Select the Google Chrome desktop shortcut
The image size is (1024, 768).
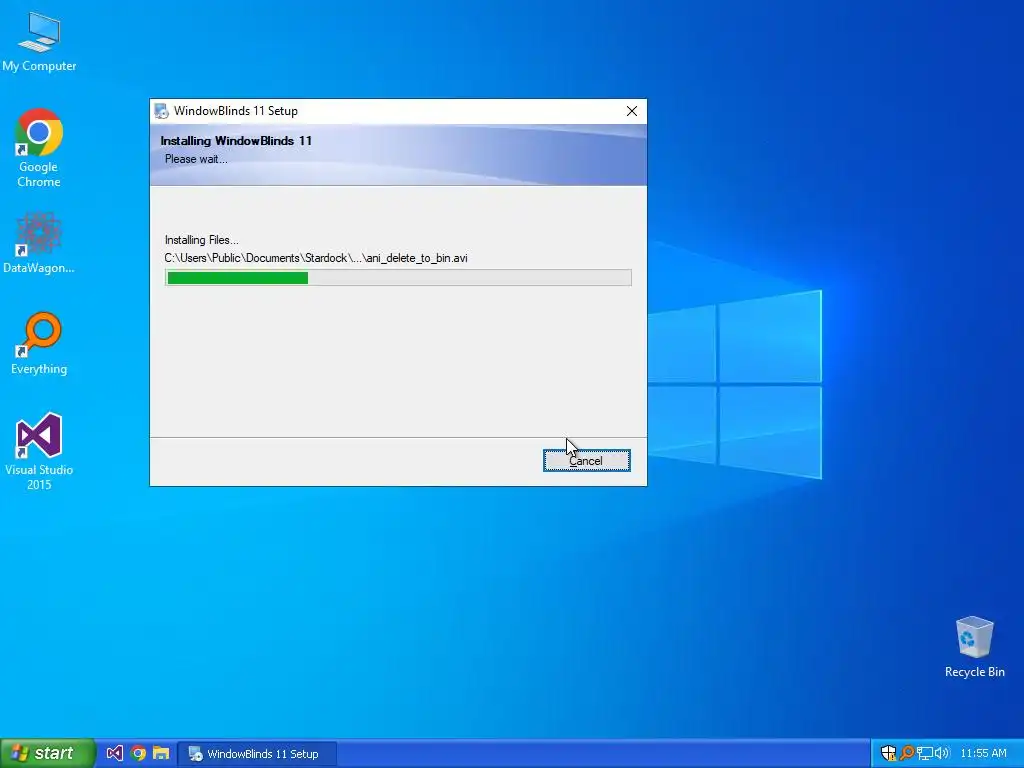(39, 149)
